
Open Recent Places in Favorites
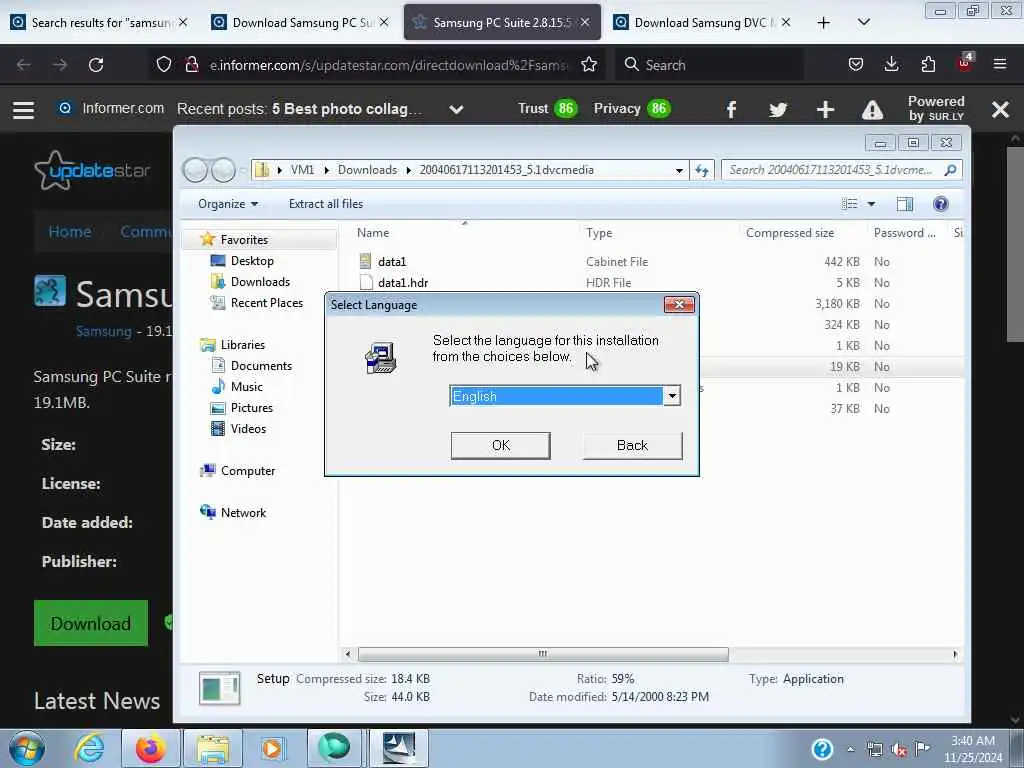(266, 302)
